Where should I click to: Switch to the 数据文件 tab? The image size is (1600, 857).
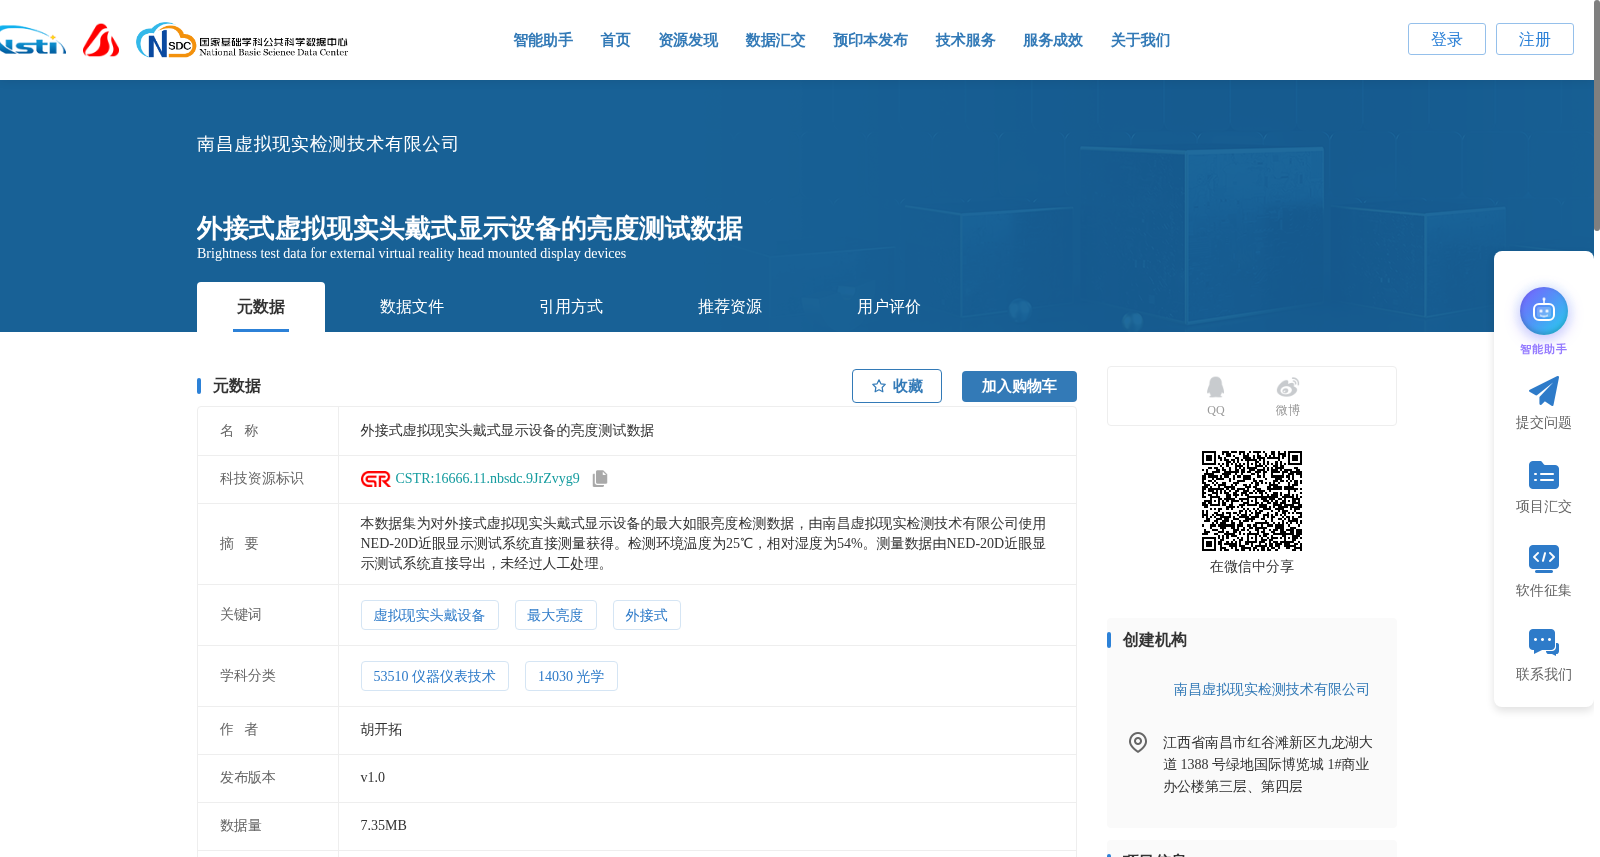pos(412,307)
